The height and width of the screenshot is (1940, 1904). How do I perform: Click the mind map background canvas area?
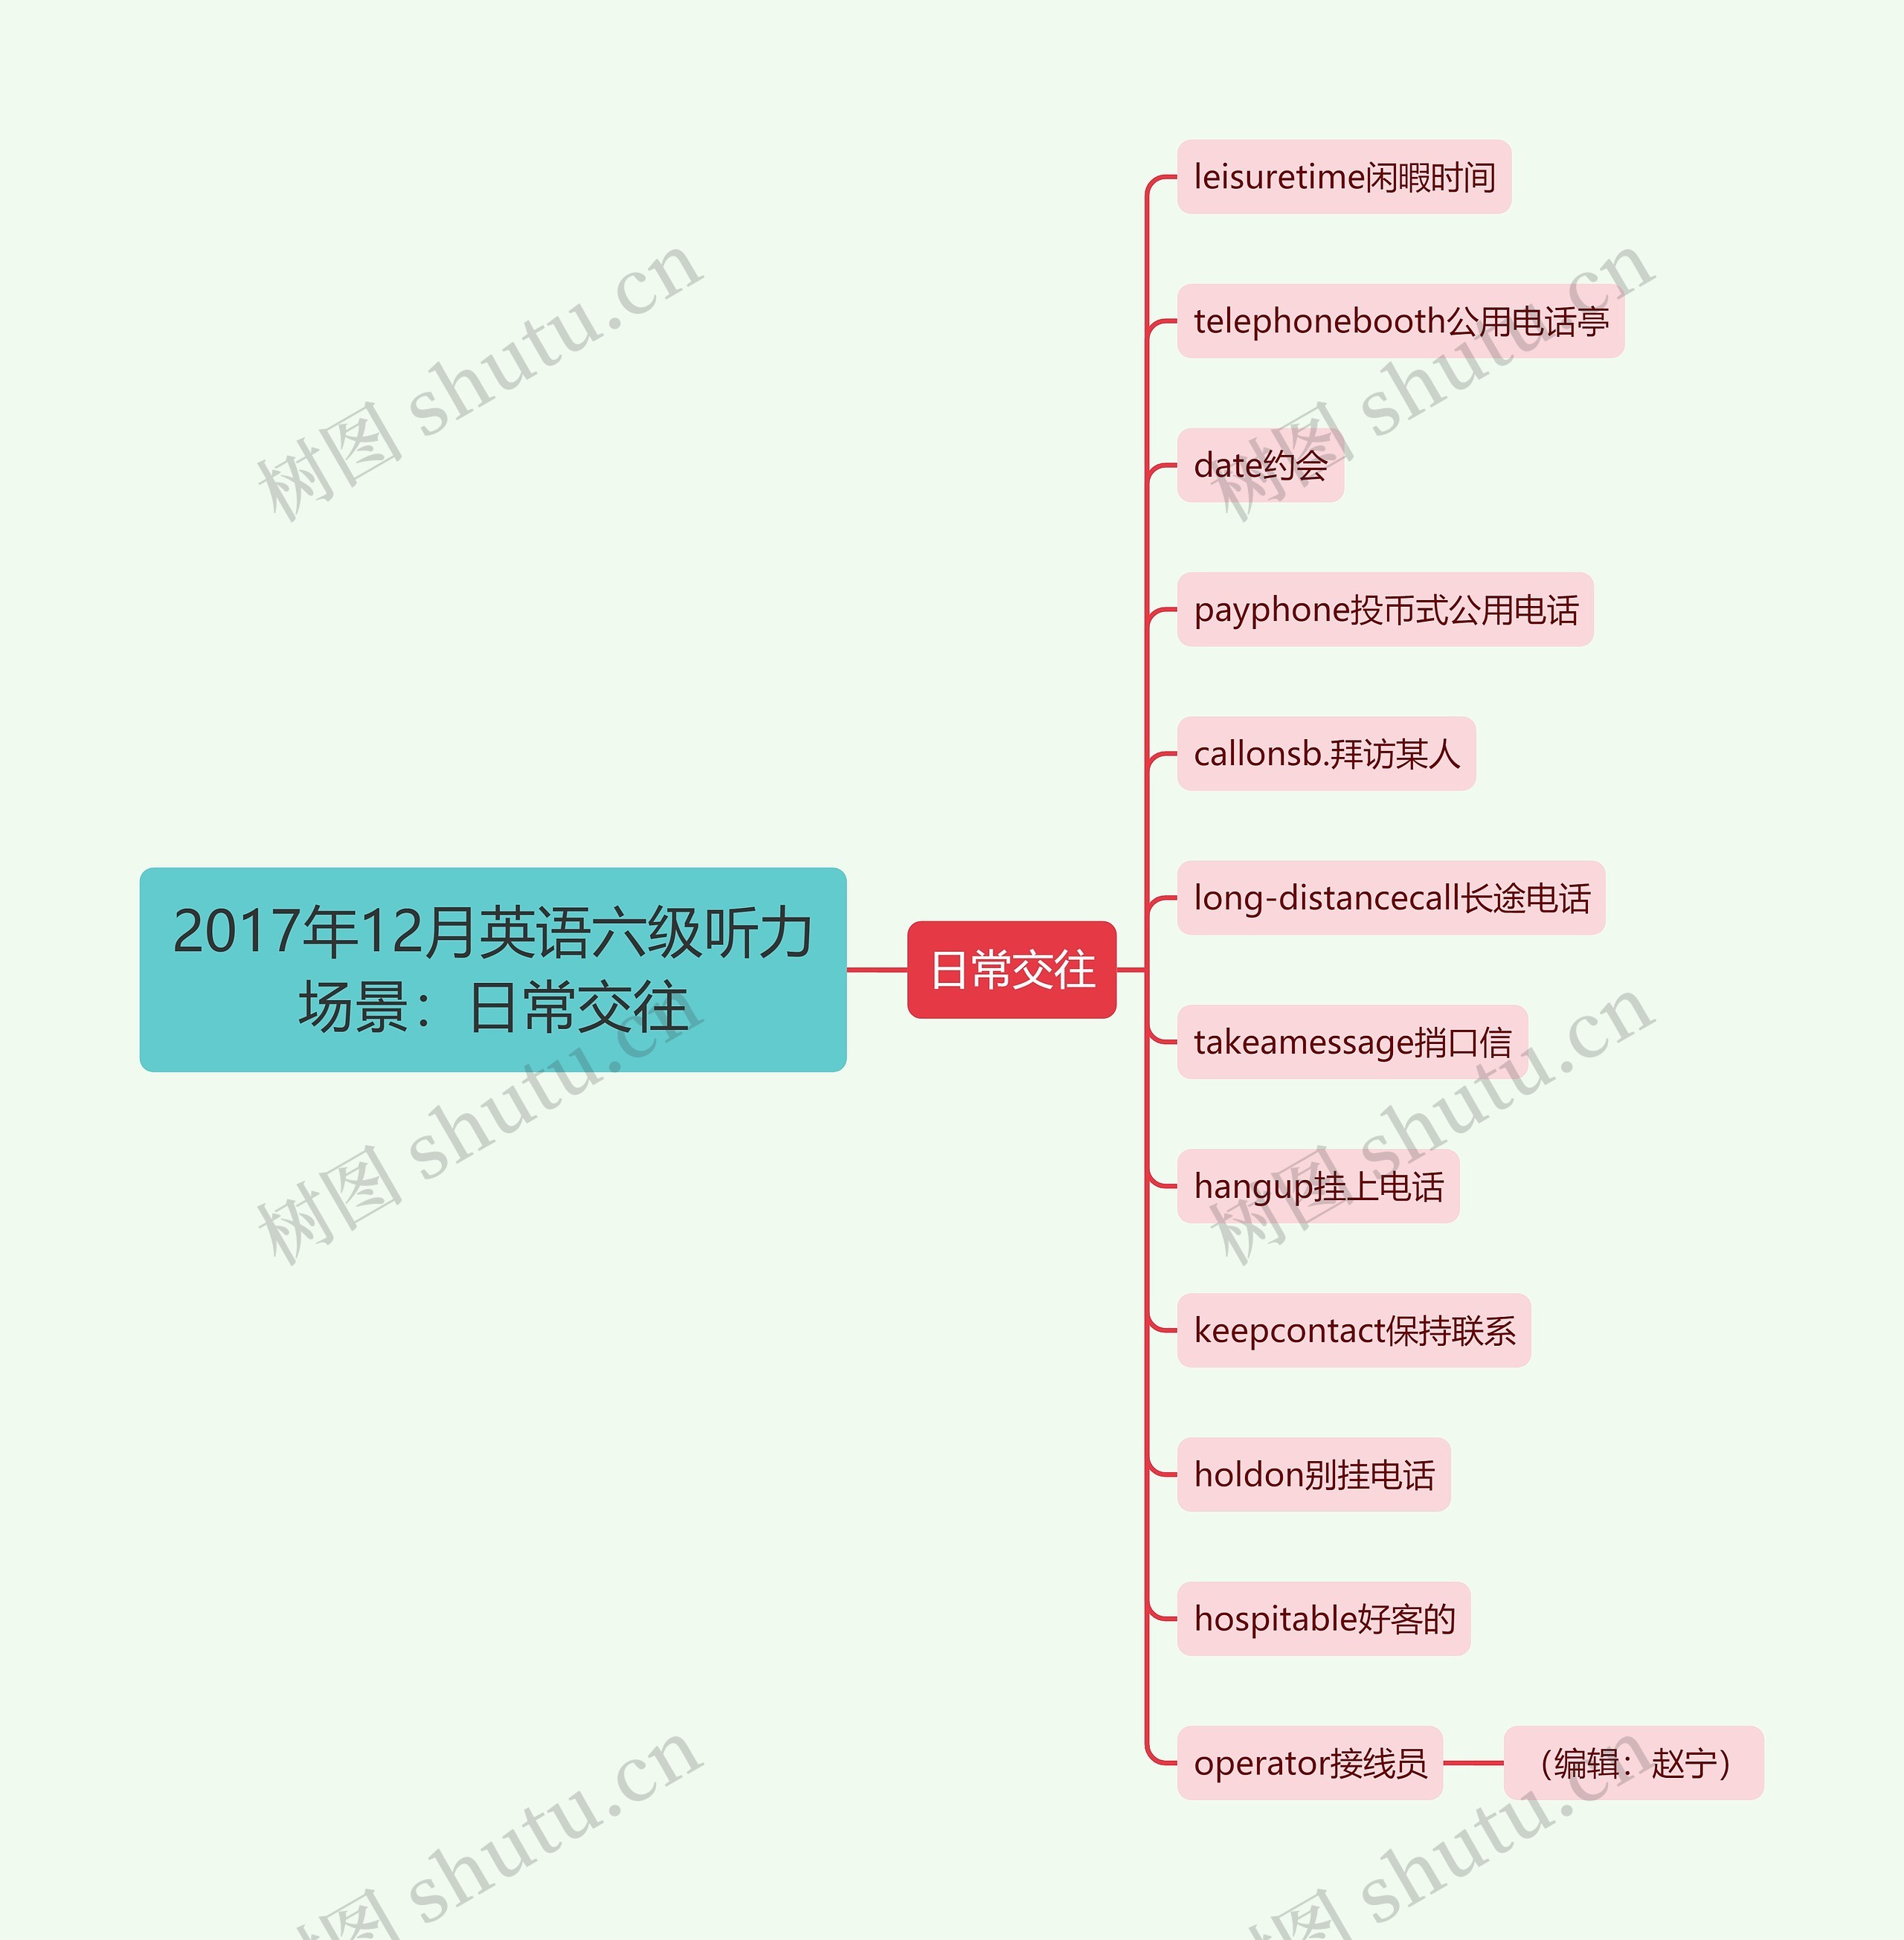click(x=349, y=349)
